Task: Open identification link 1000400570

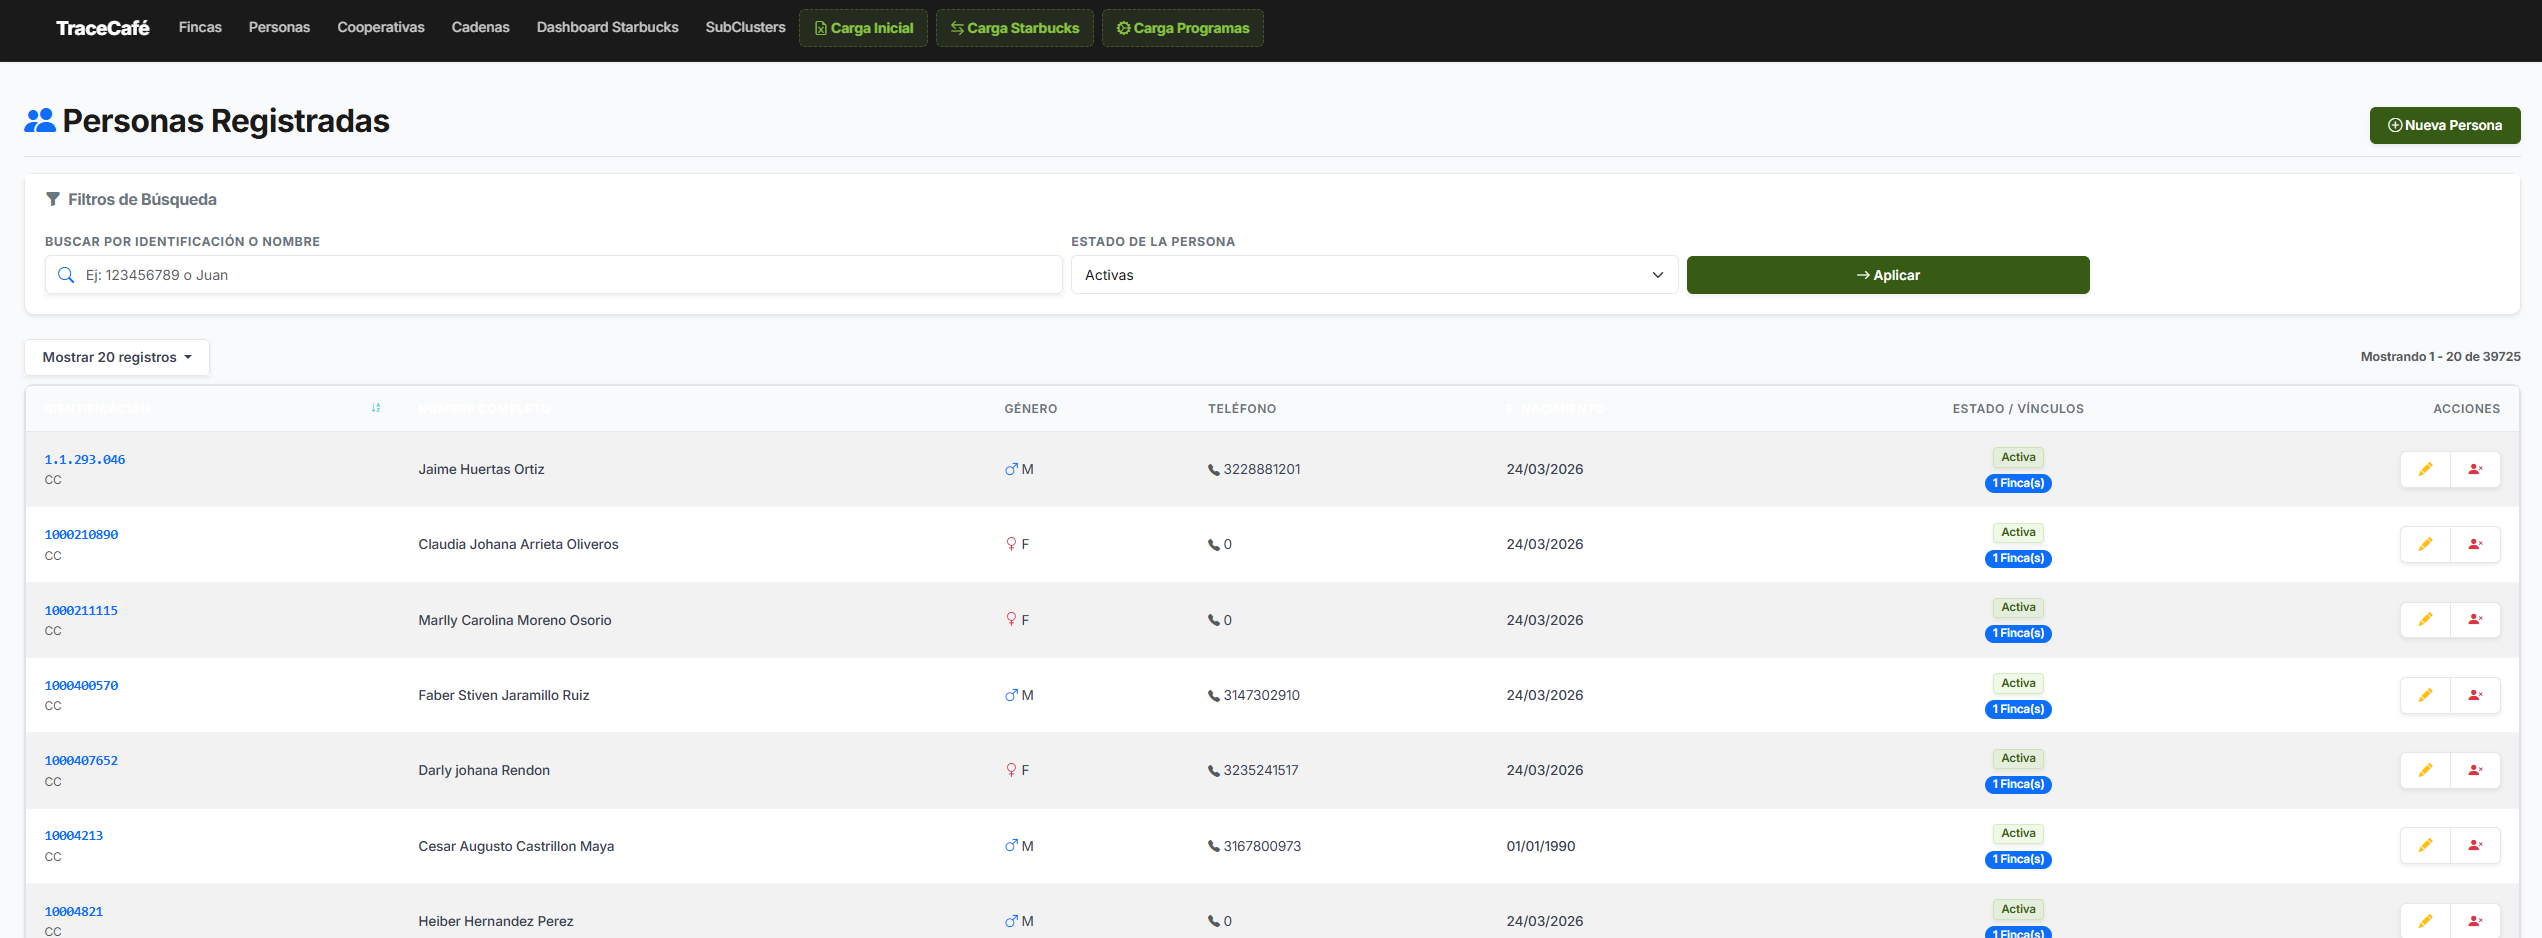Action: coord(81,685)
